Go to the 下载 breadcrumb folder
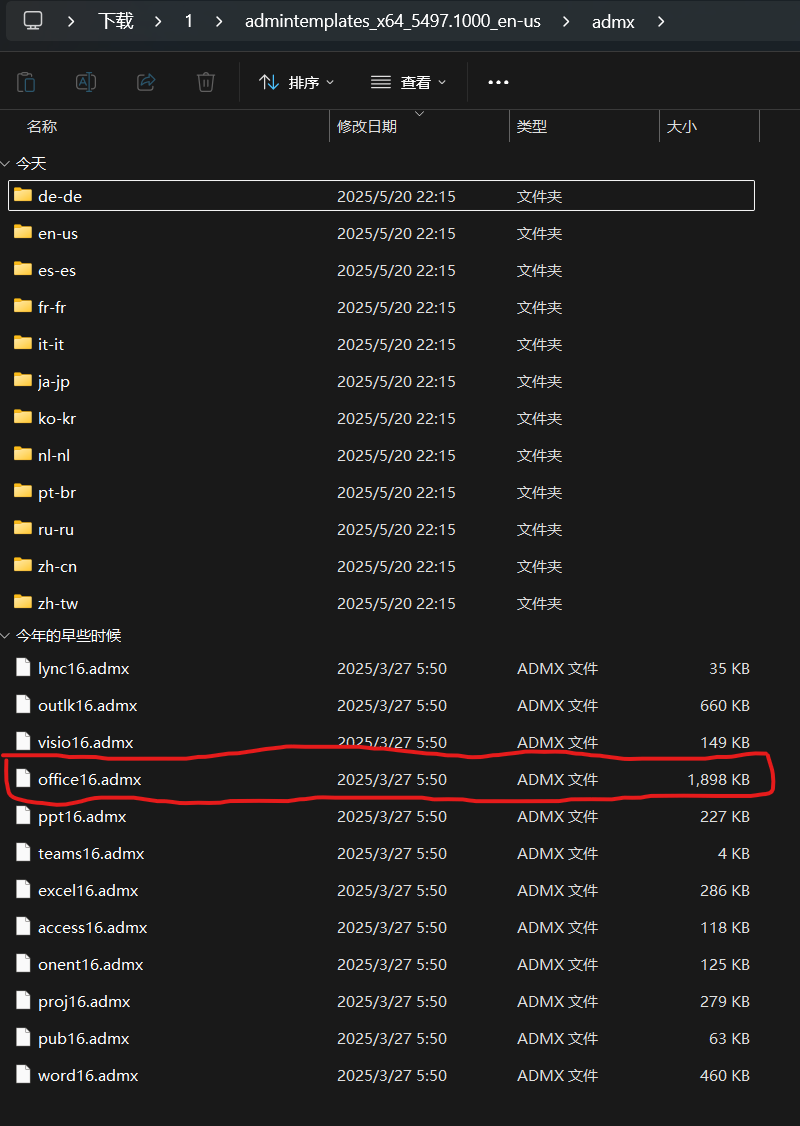 coord(116,21)
